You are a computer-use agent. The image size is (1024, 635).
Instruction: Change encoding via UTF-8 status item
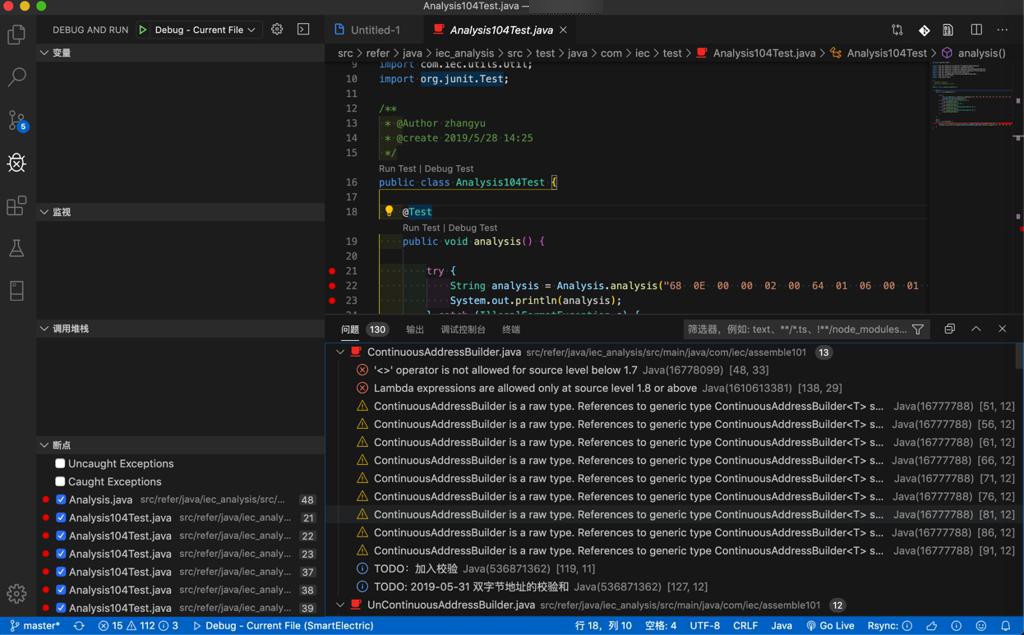tap(705, 626)
